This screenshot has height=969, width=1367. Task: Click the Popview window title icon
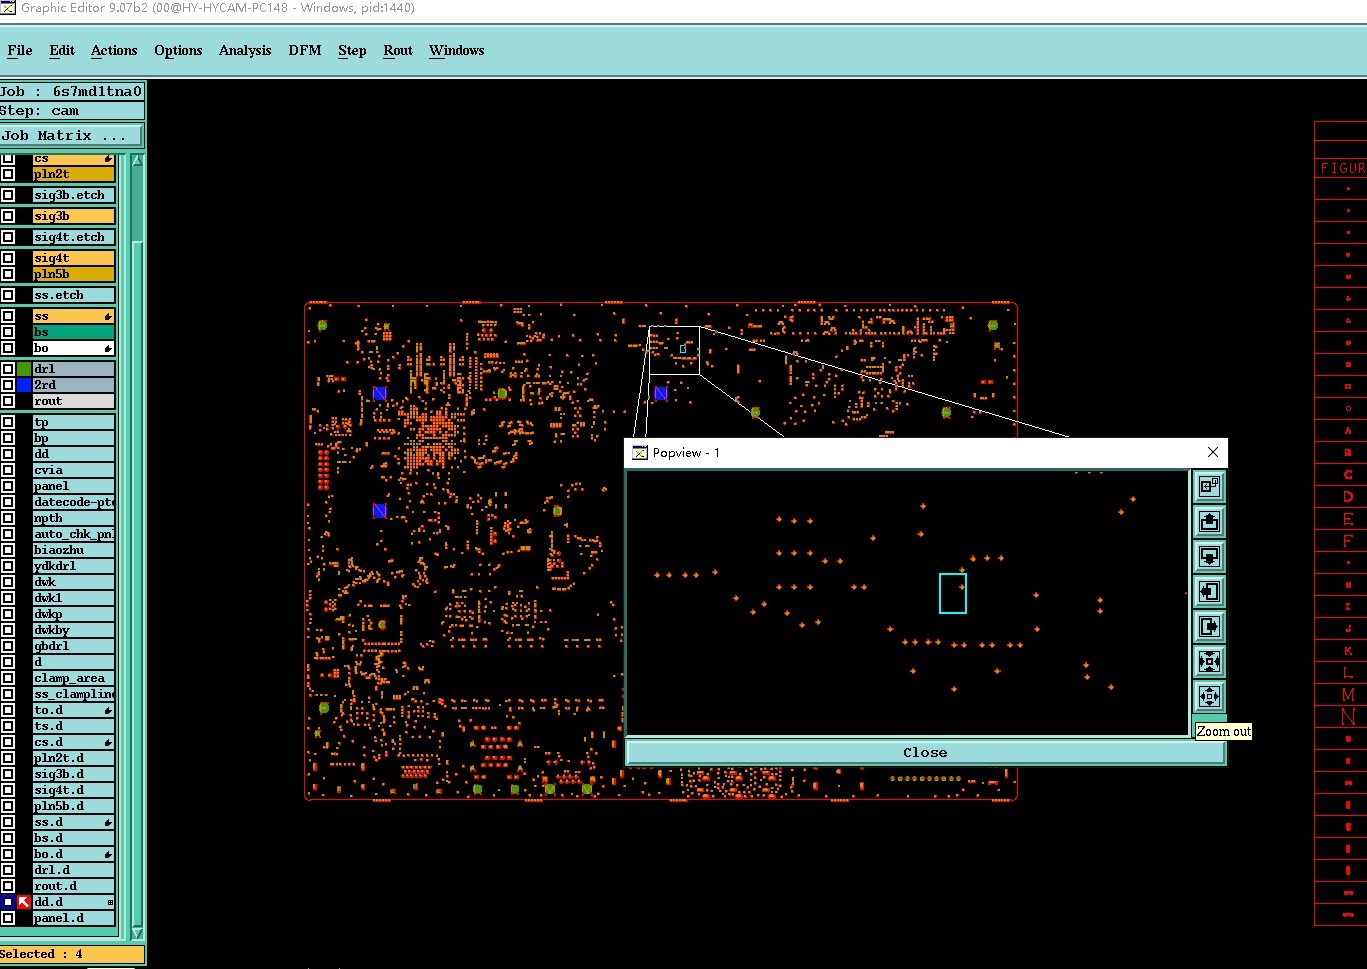(x=640, y=453)
